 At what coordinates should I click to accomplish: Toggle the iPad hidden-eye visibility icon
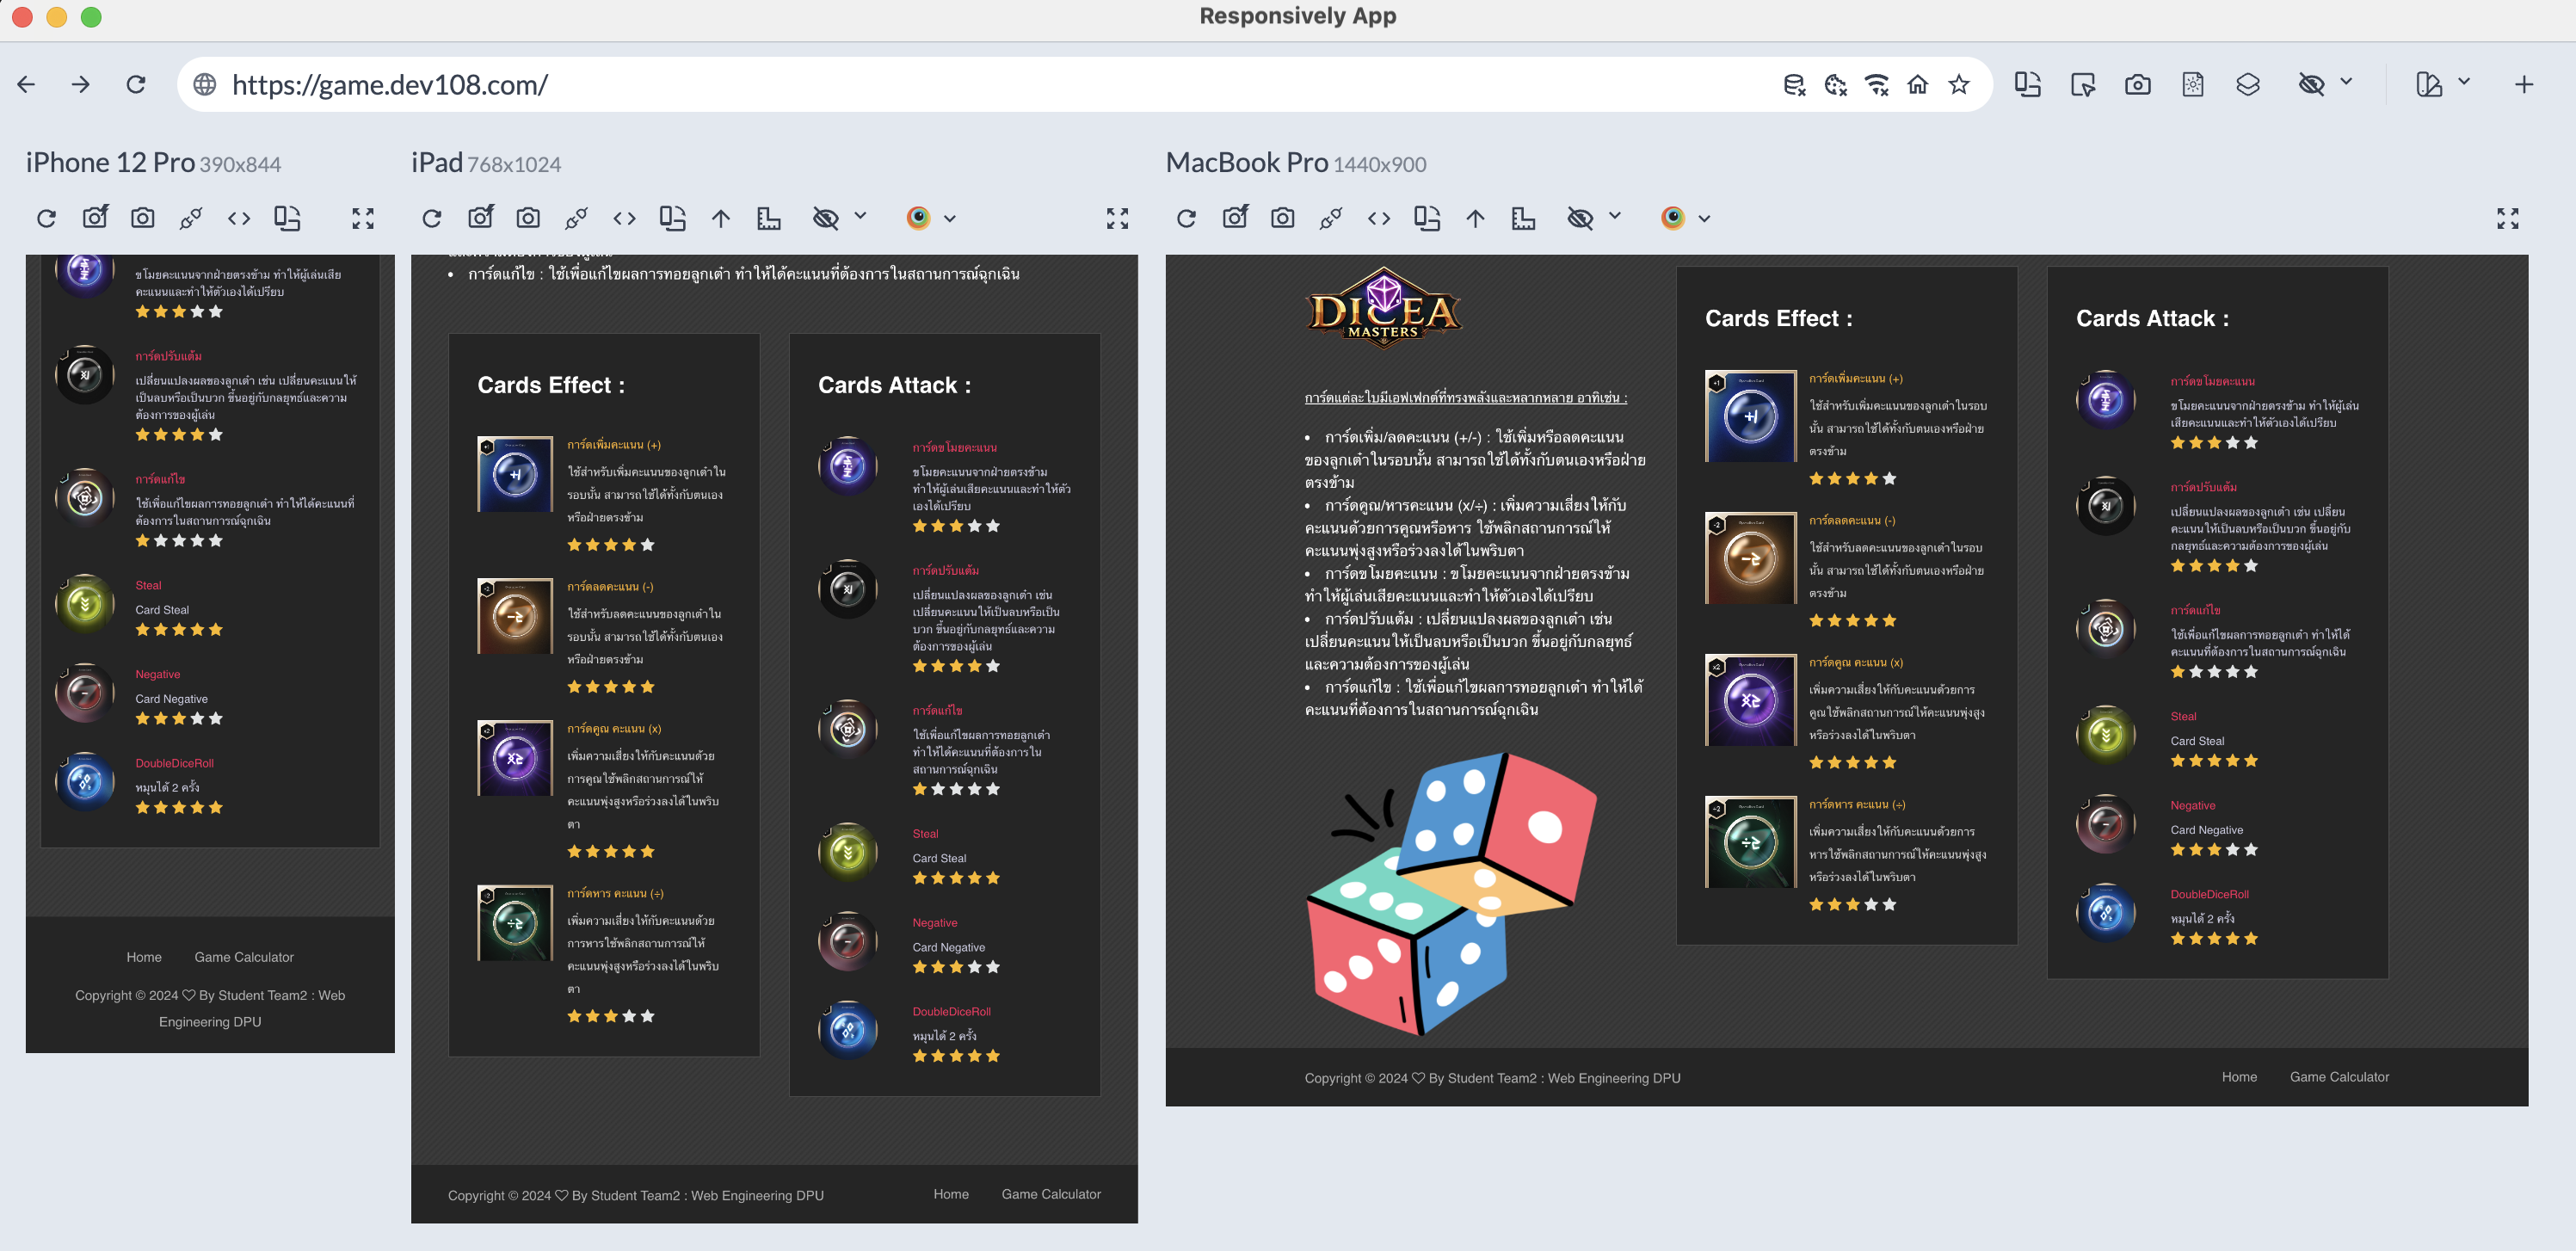[x=825, y=218]
